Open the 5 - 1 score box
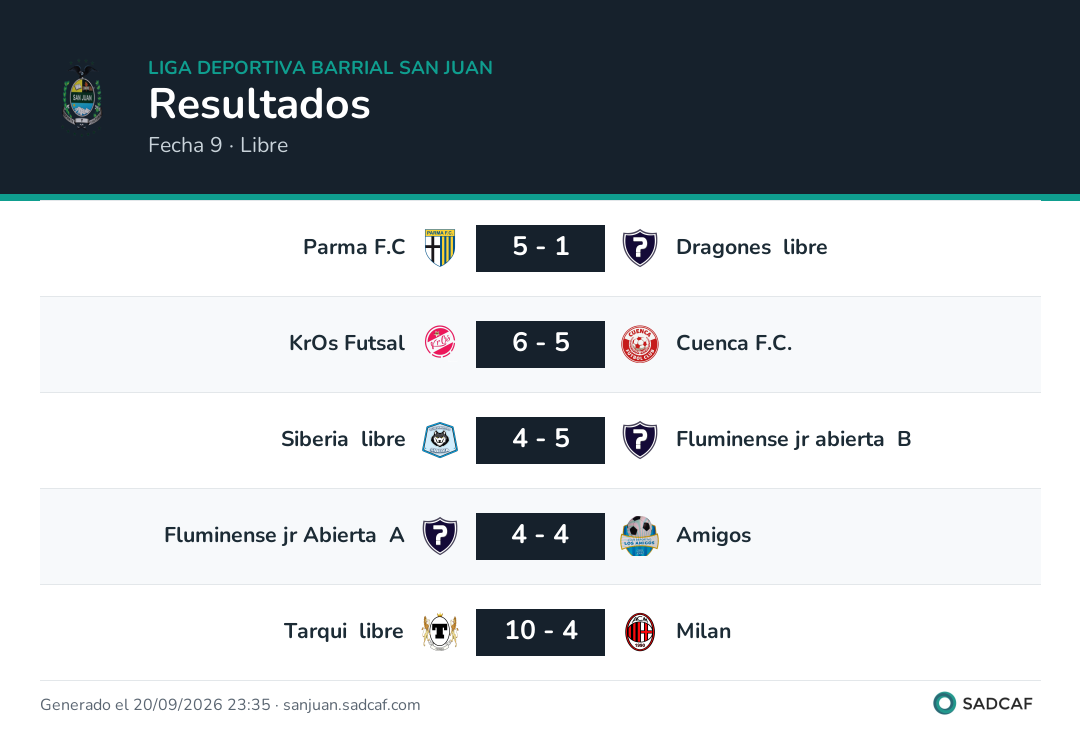This screenshot has width=1080, height=756. pyautogui.click(x=541, y=248)
